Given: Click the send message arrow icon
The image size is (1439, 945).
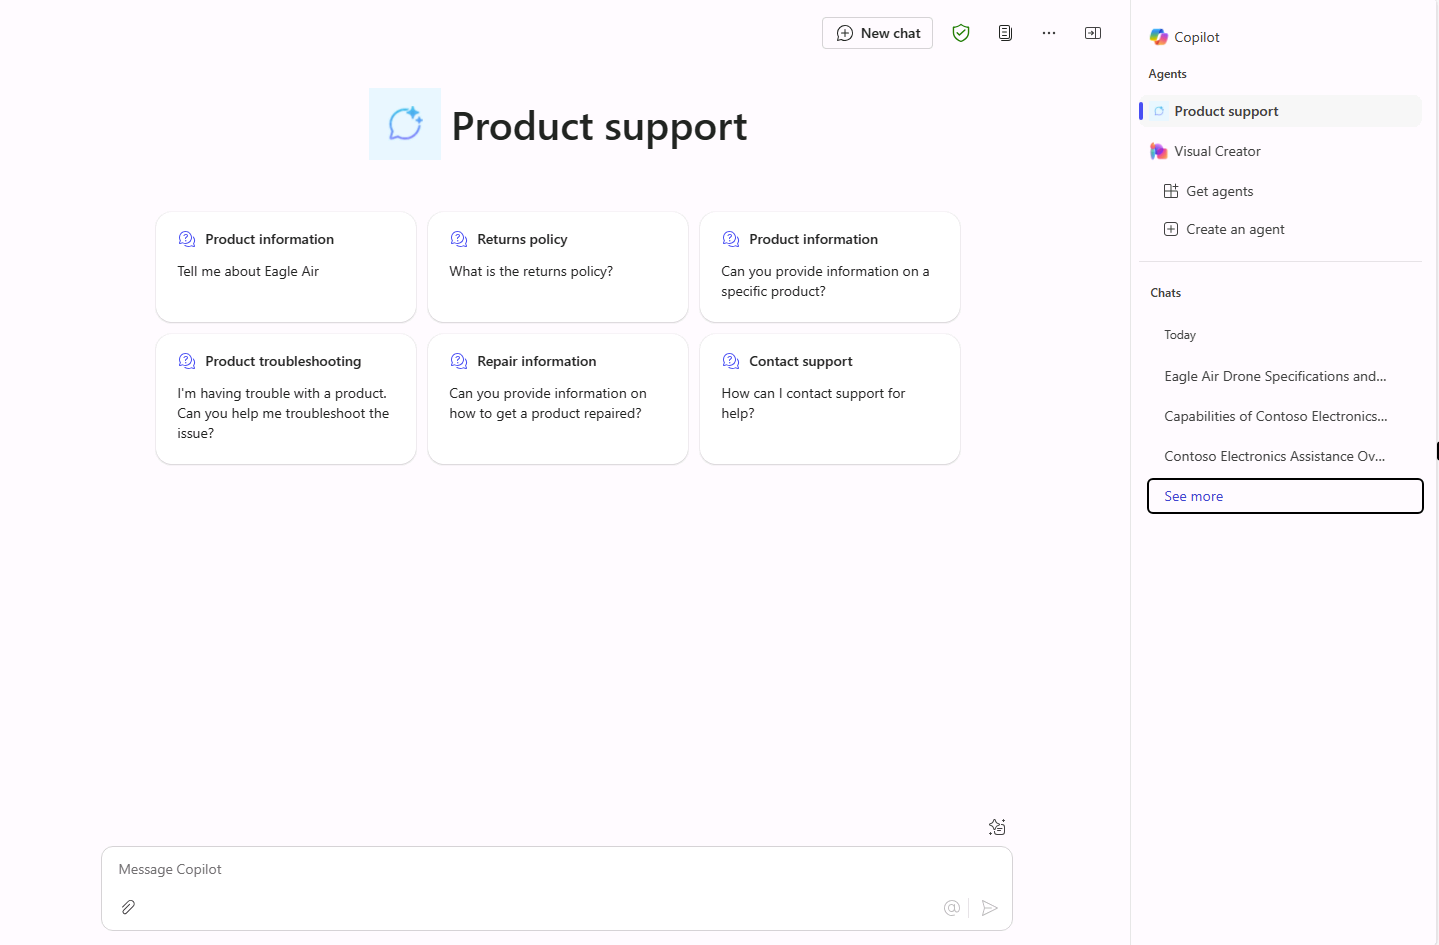Looking at the screenshot, I should pos(990,908).
